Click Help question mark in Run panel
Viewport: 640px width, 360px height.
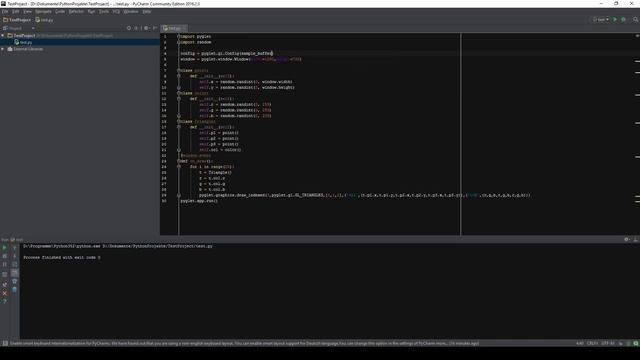(x=4, y=302)
